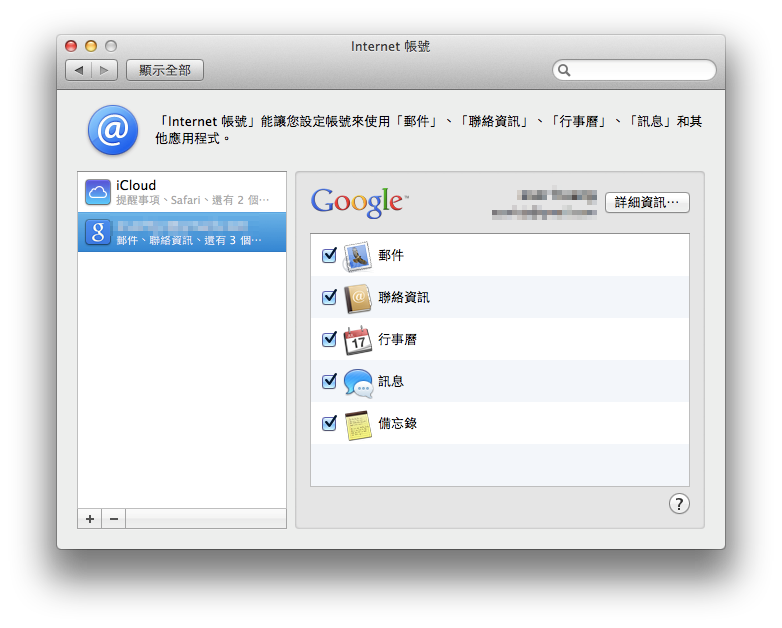
Task: Click the 郵件 service label
Action: [x=391, y=255]
